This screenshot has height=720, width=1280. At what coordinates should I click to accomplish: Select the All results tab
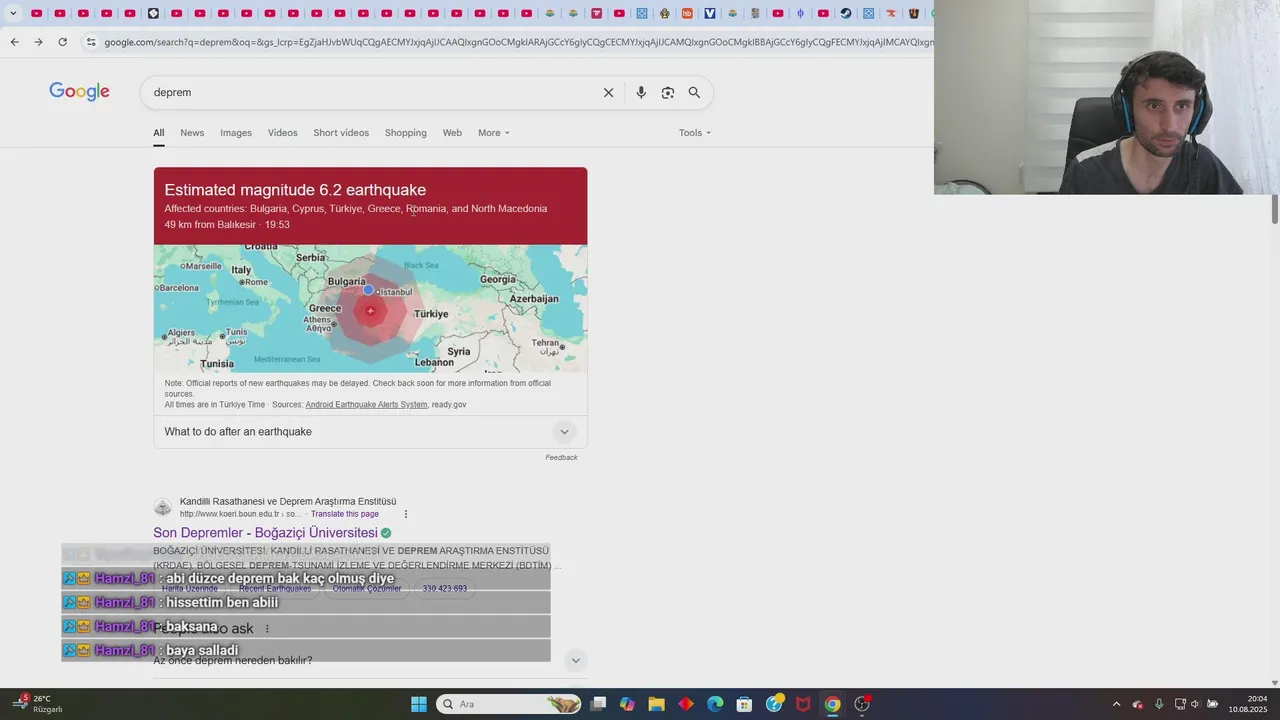159,133
